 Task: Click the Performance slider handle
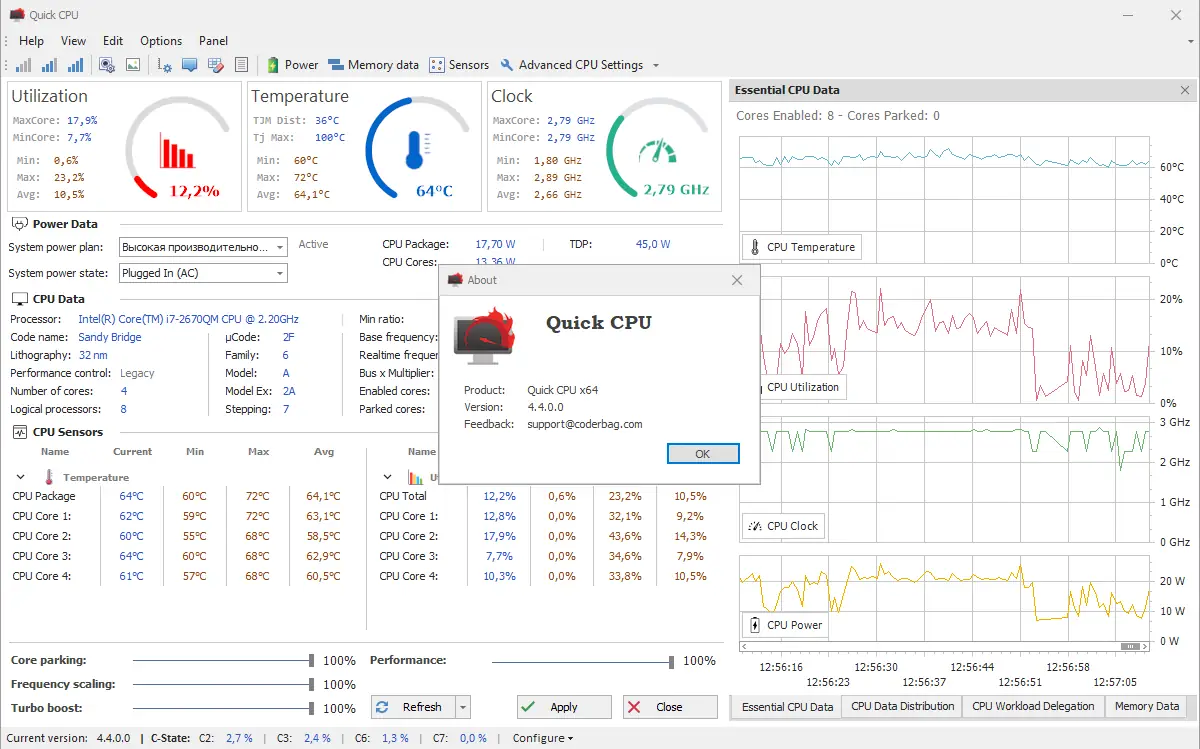pyautogui.click(x=671, y=661)
